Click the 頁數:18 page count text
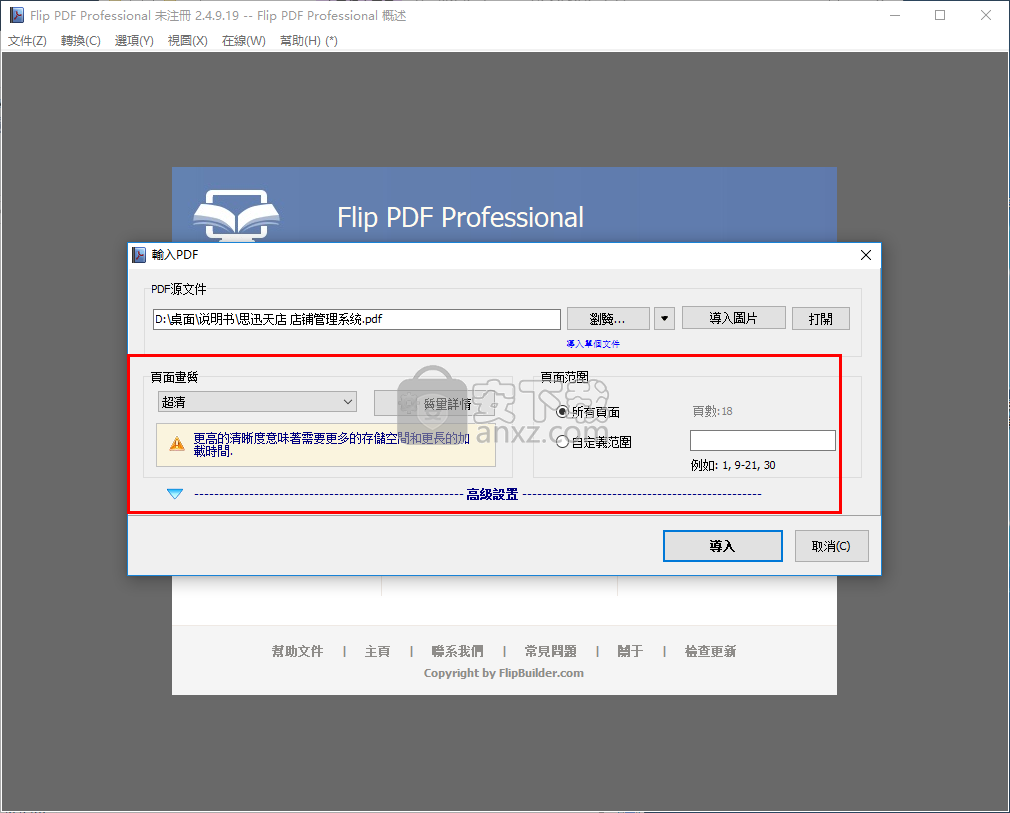1010x813 pixels. [x=712, y=411]
